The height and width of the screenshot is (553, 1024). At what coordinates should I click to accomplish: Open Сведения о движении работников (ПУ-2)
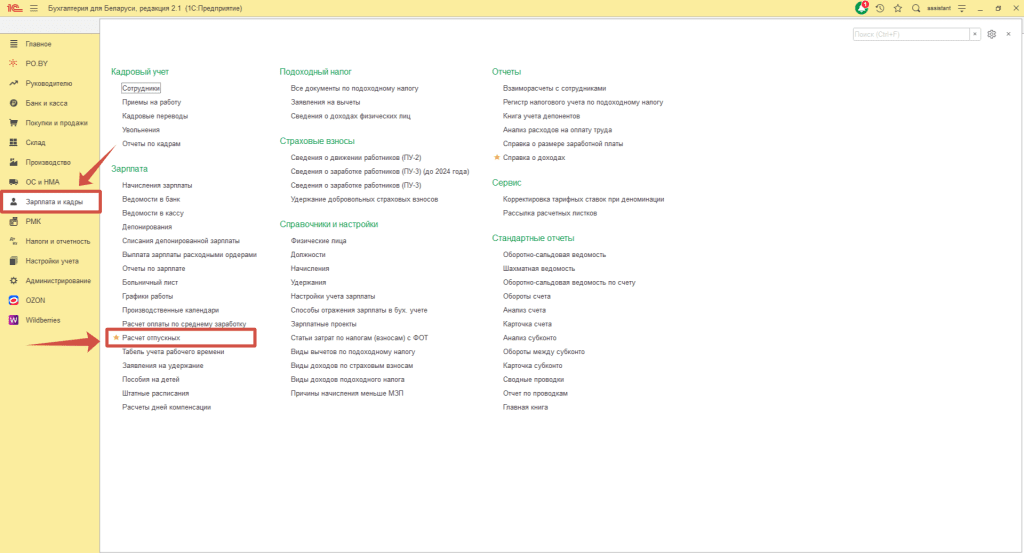pyautogui.click(x=356, y=157)
